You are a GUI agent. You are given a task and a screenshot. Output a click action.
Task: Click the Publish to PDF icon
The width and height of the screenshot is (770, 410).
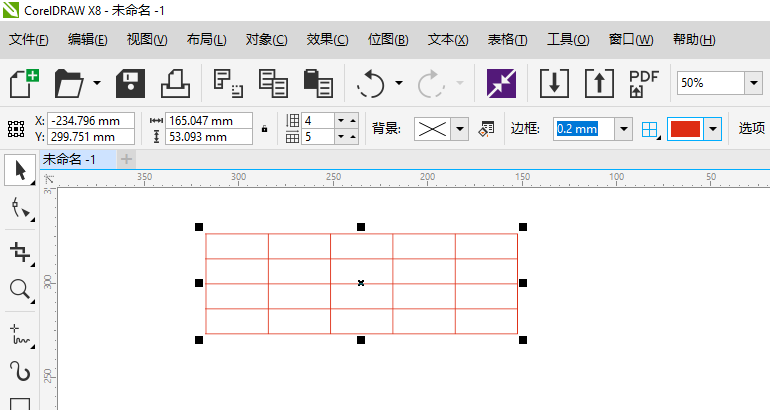coord(643,83)
